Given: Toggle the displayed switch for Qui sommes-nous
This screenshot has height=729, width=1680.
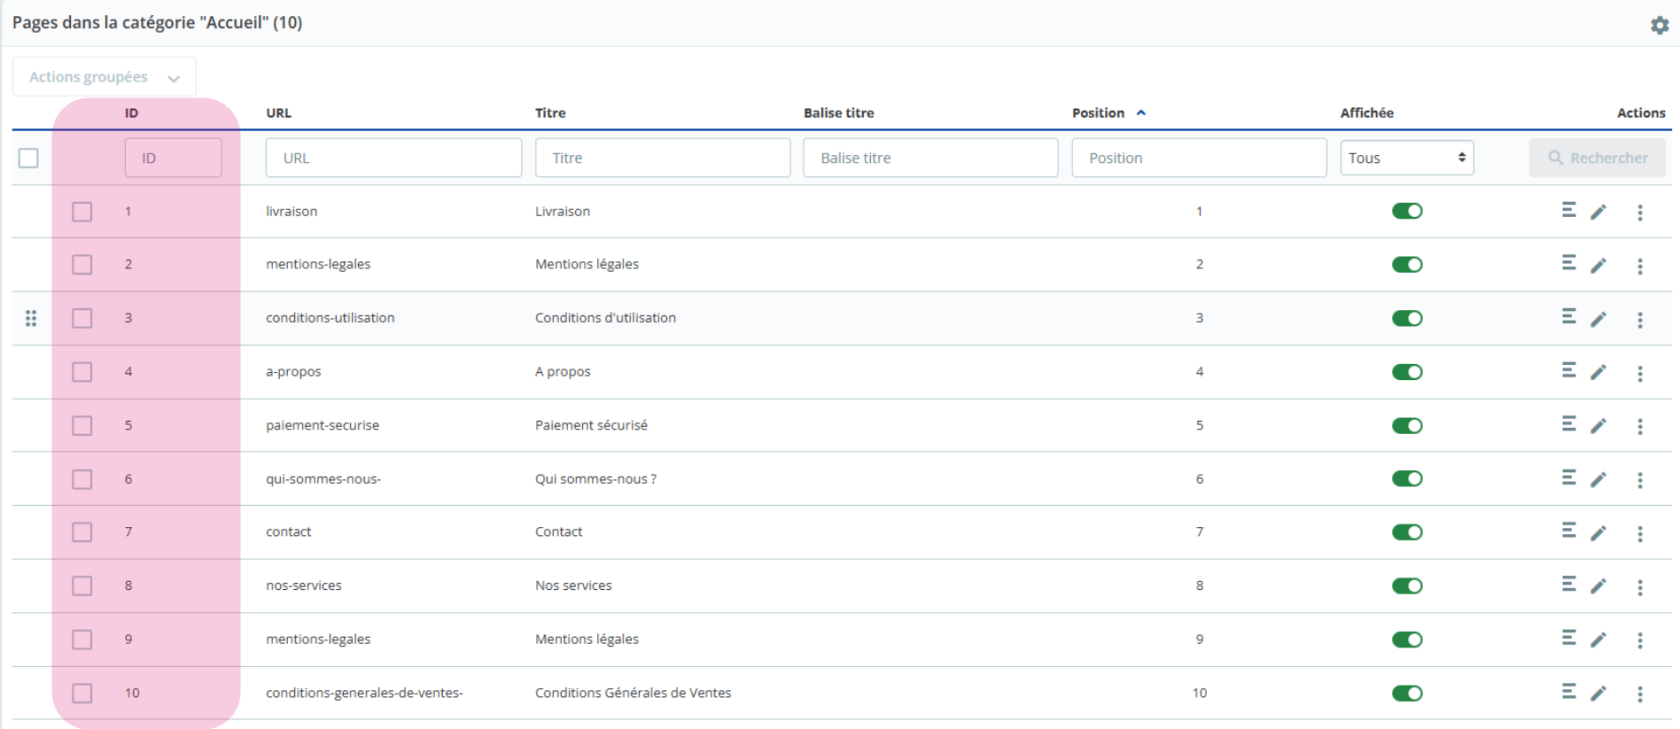Looking at the screenshot, I should coord(1407,479).
